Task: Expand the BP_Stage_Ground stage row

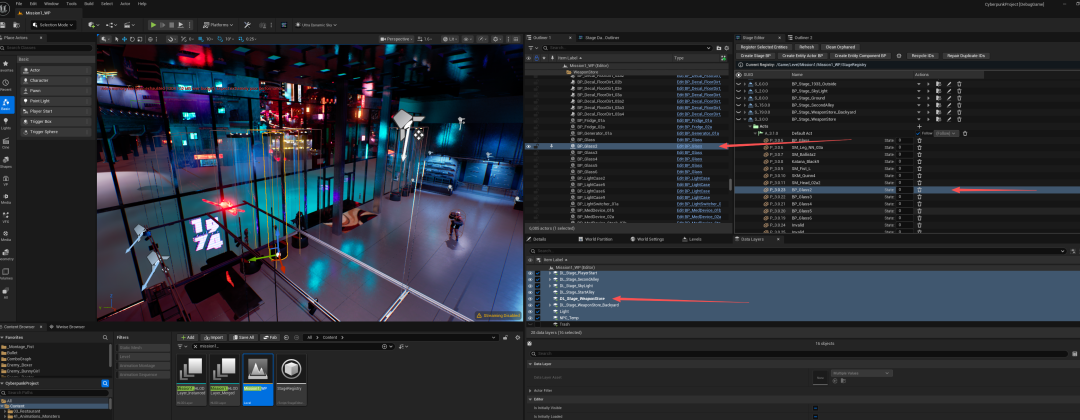Action: coord(745,98)
